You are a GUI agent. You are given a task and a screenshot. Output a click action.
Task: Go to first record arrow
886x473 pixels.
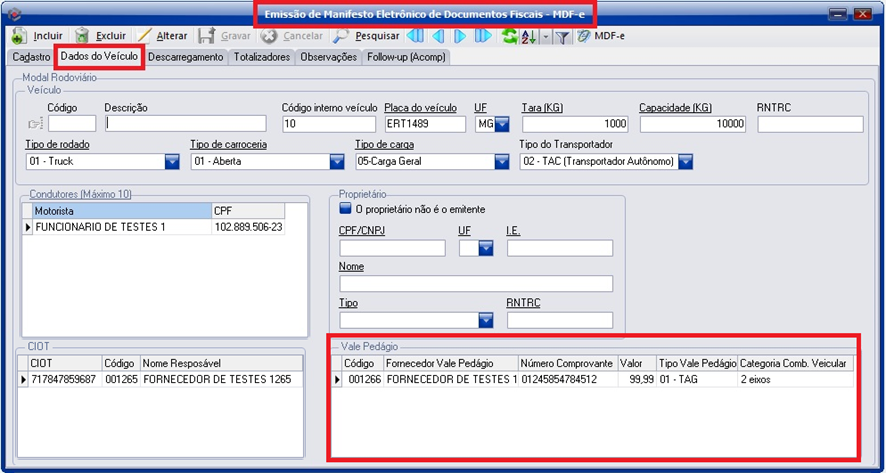click(x=414, y=36)
